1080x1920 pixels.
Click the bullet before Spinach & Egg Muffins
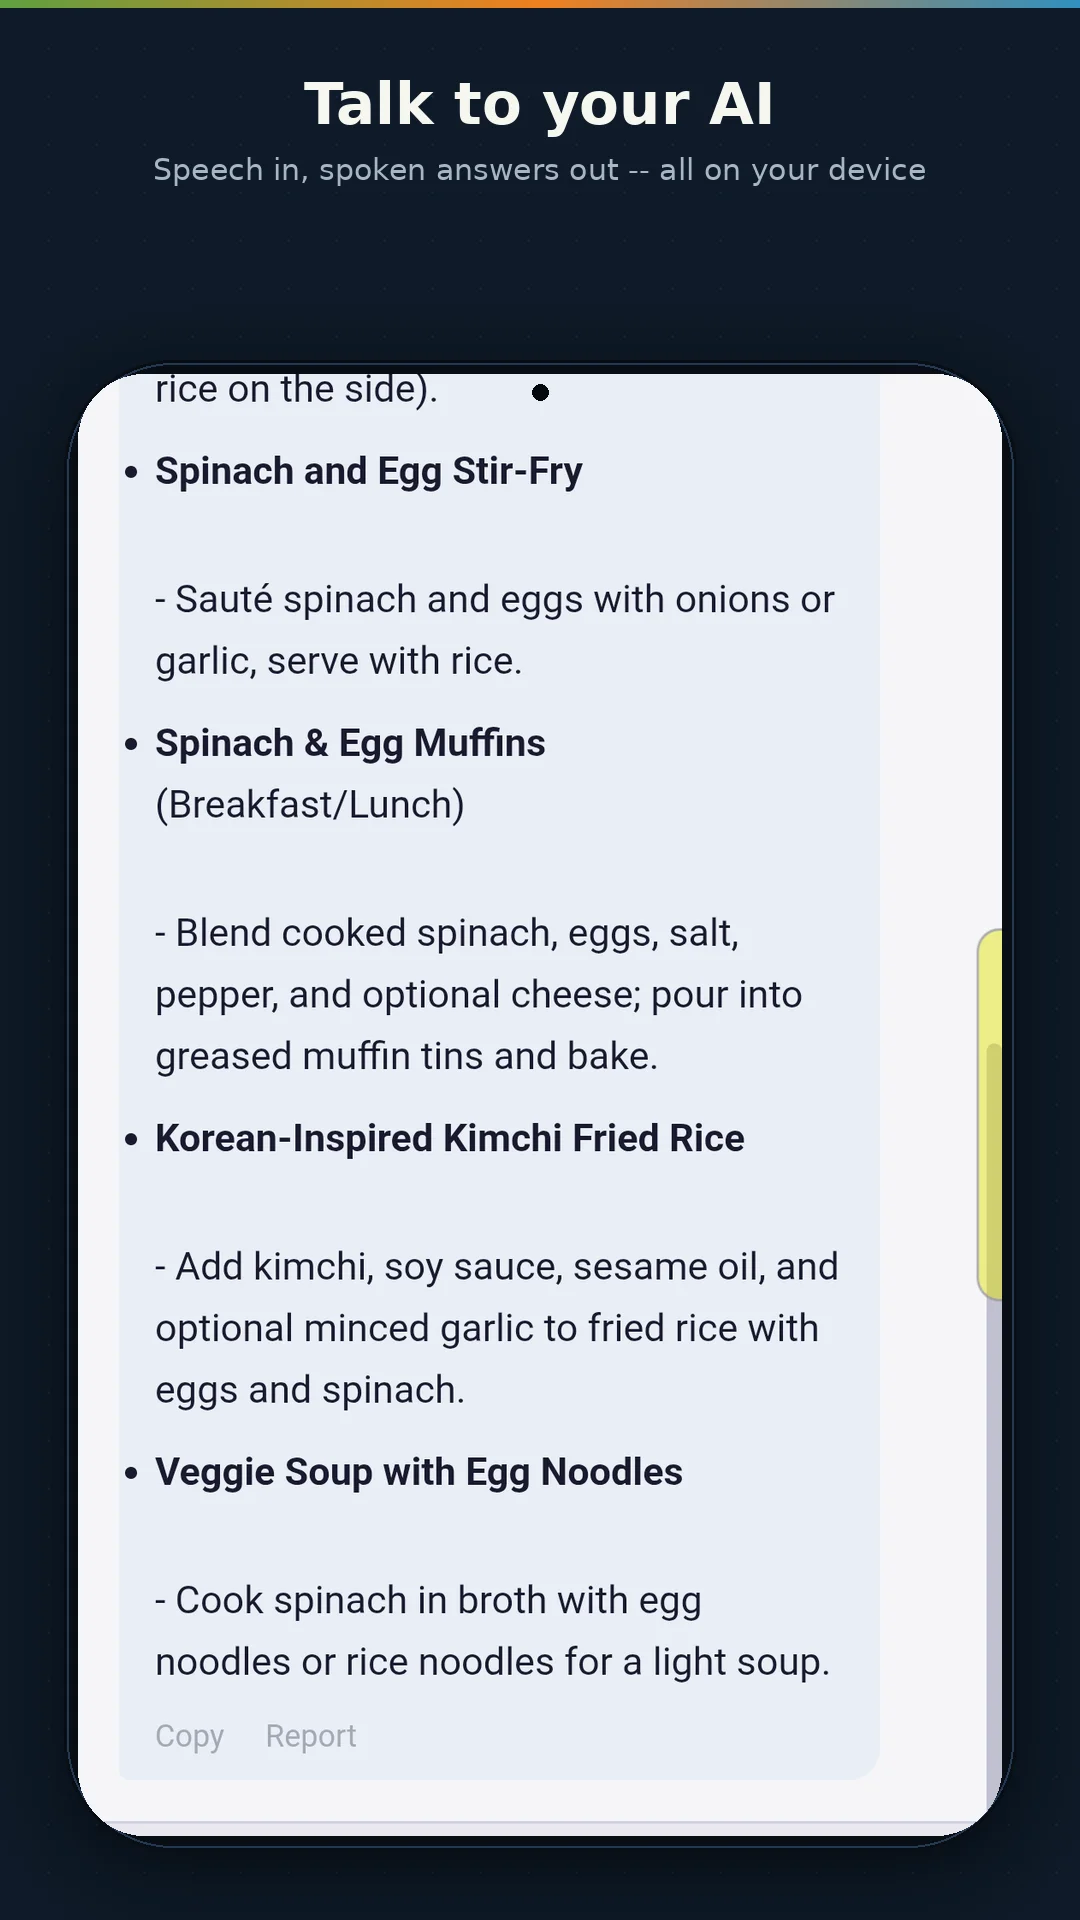[x=131, y=744]
